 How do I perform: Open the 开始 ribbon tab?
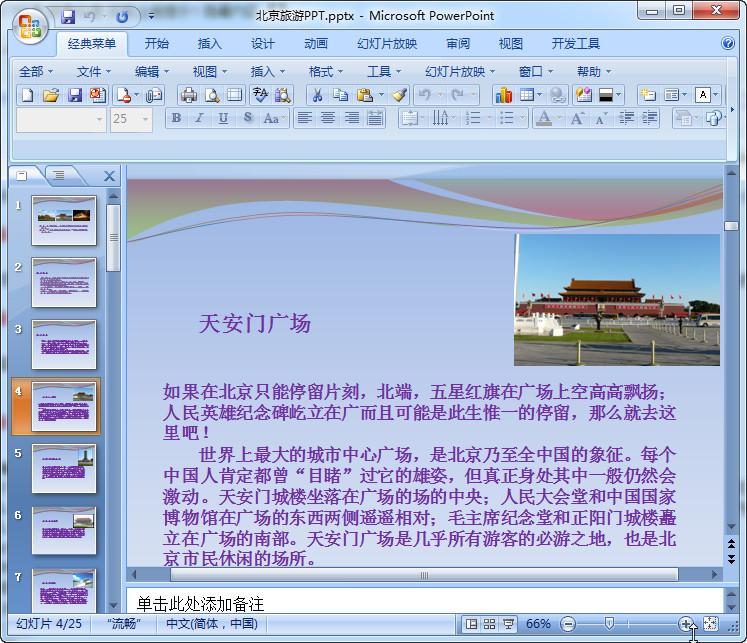tap(157, 44)
